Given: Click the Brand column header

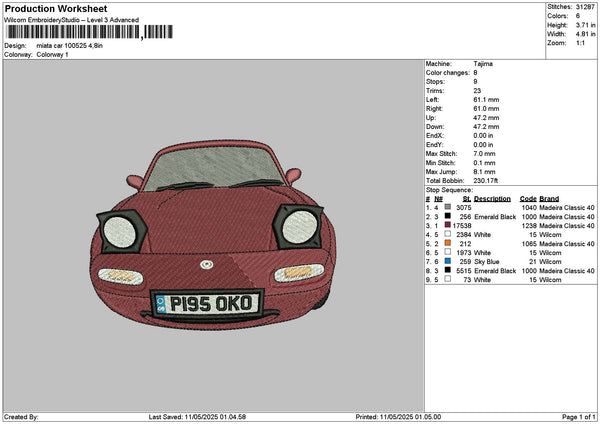Looking at the screenshot, I should click(549, 198).
